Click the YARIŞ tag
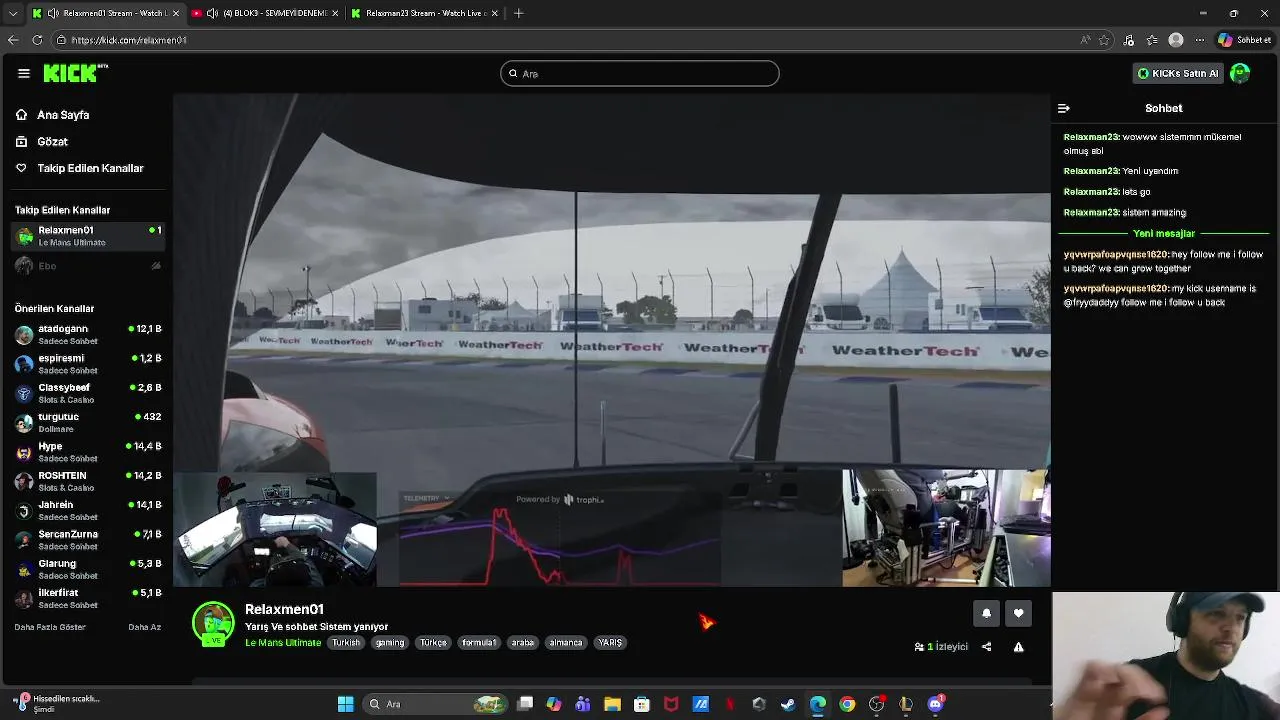This screenshot has height=720, width=1280. point(610,643)
